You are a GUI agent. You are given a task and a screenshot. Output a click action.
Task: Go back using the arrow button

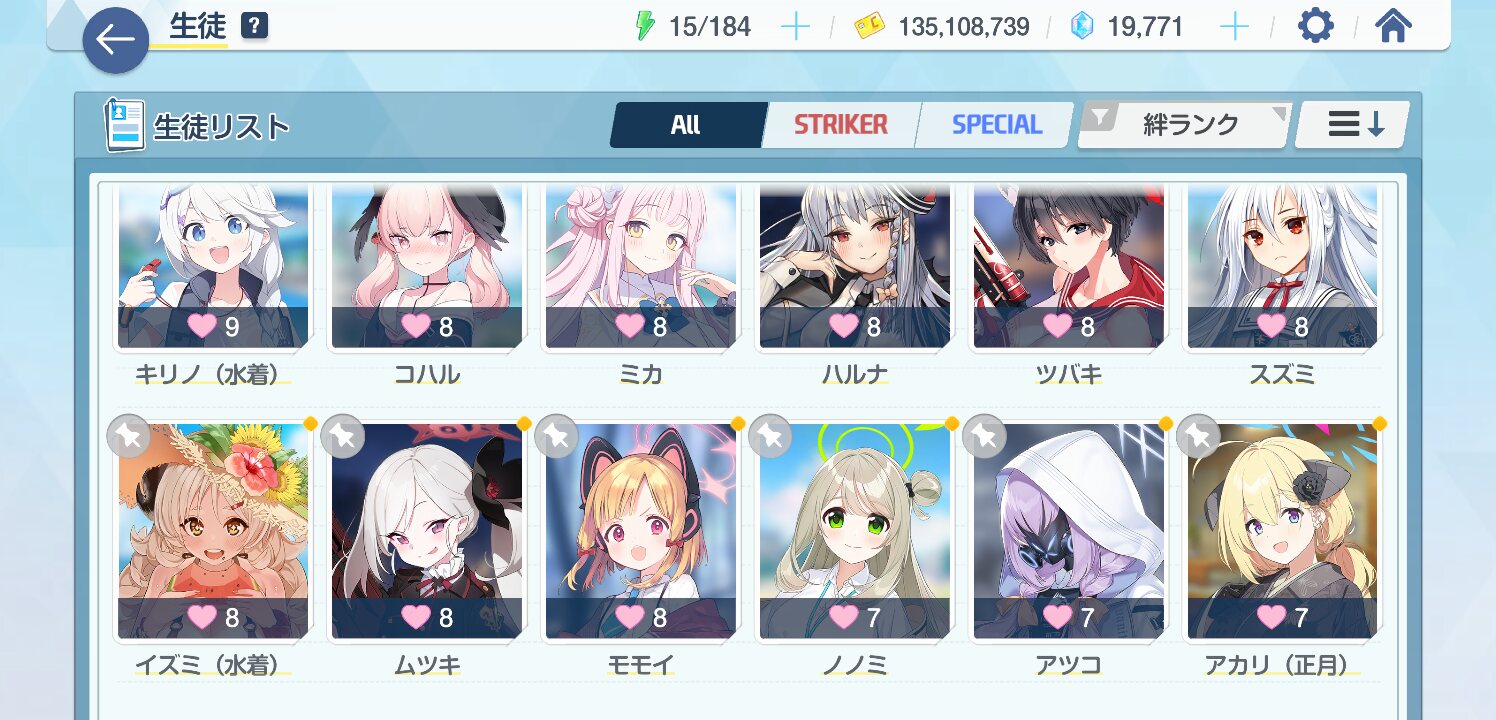pyautogui.click(x=116, y=41)
